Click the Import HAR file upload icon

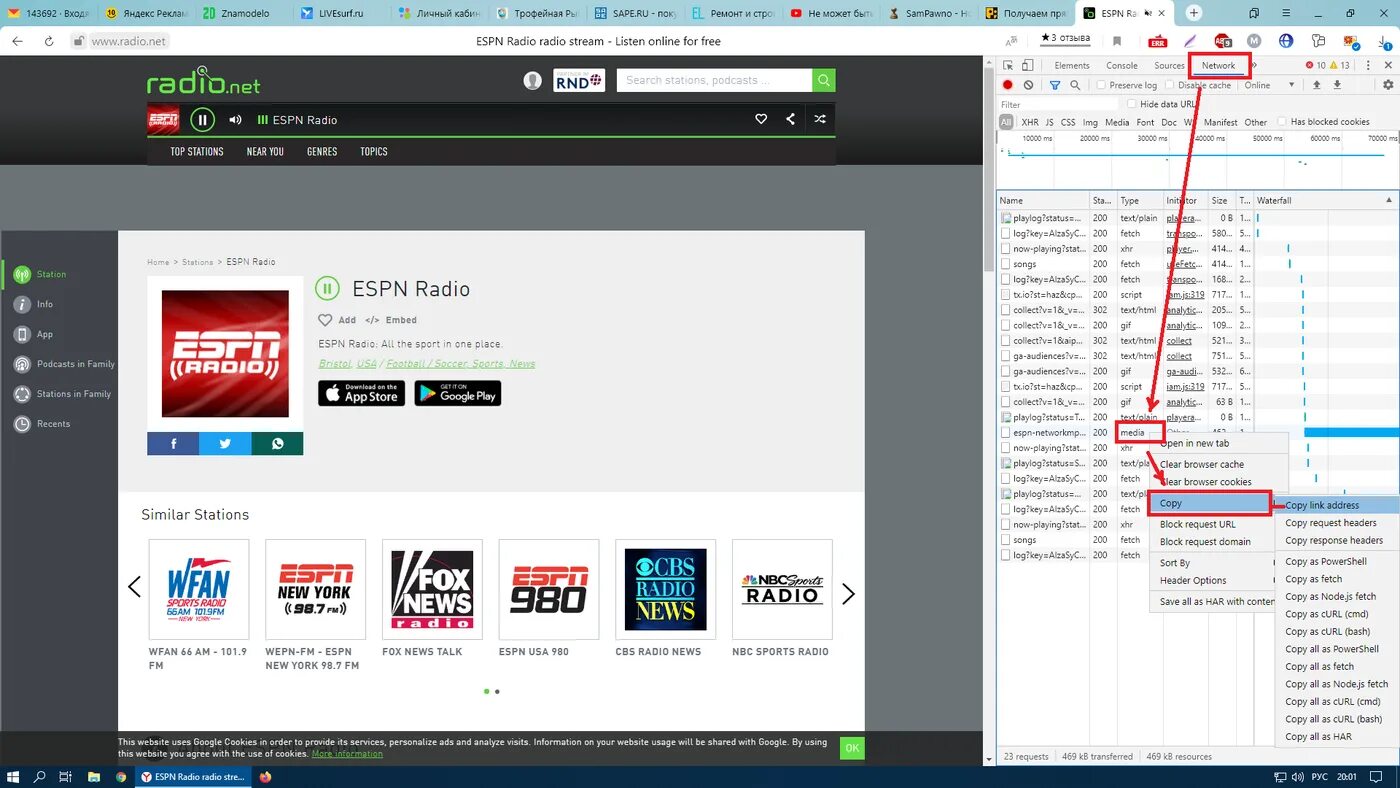[1317, 85]
